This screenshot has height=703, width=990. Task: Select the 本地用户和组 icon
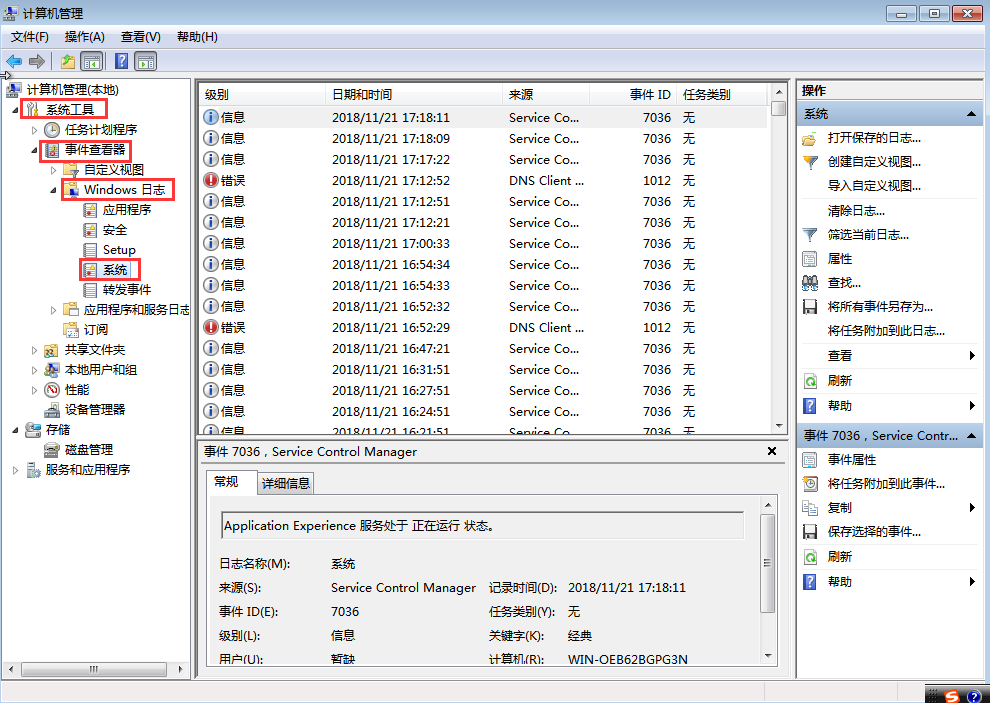coord(52,370)
